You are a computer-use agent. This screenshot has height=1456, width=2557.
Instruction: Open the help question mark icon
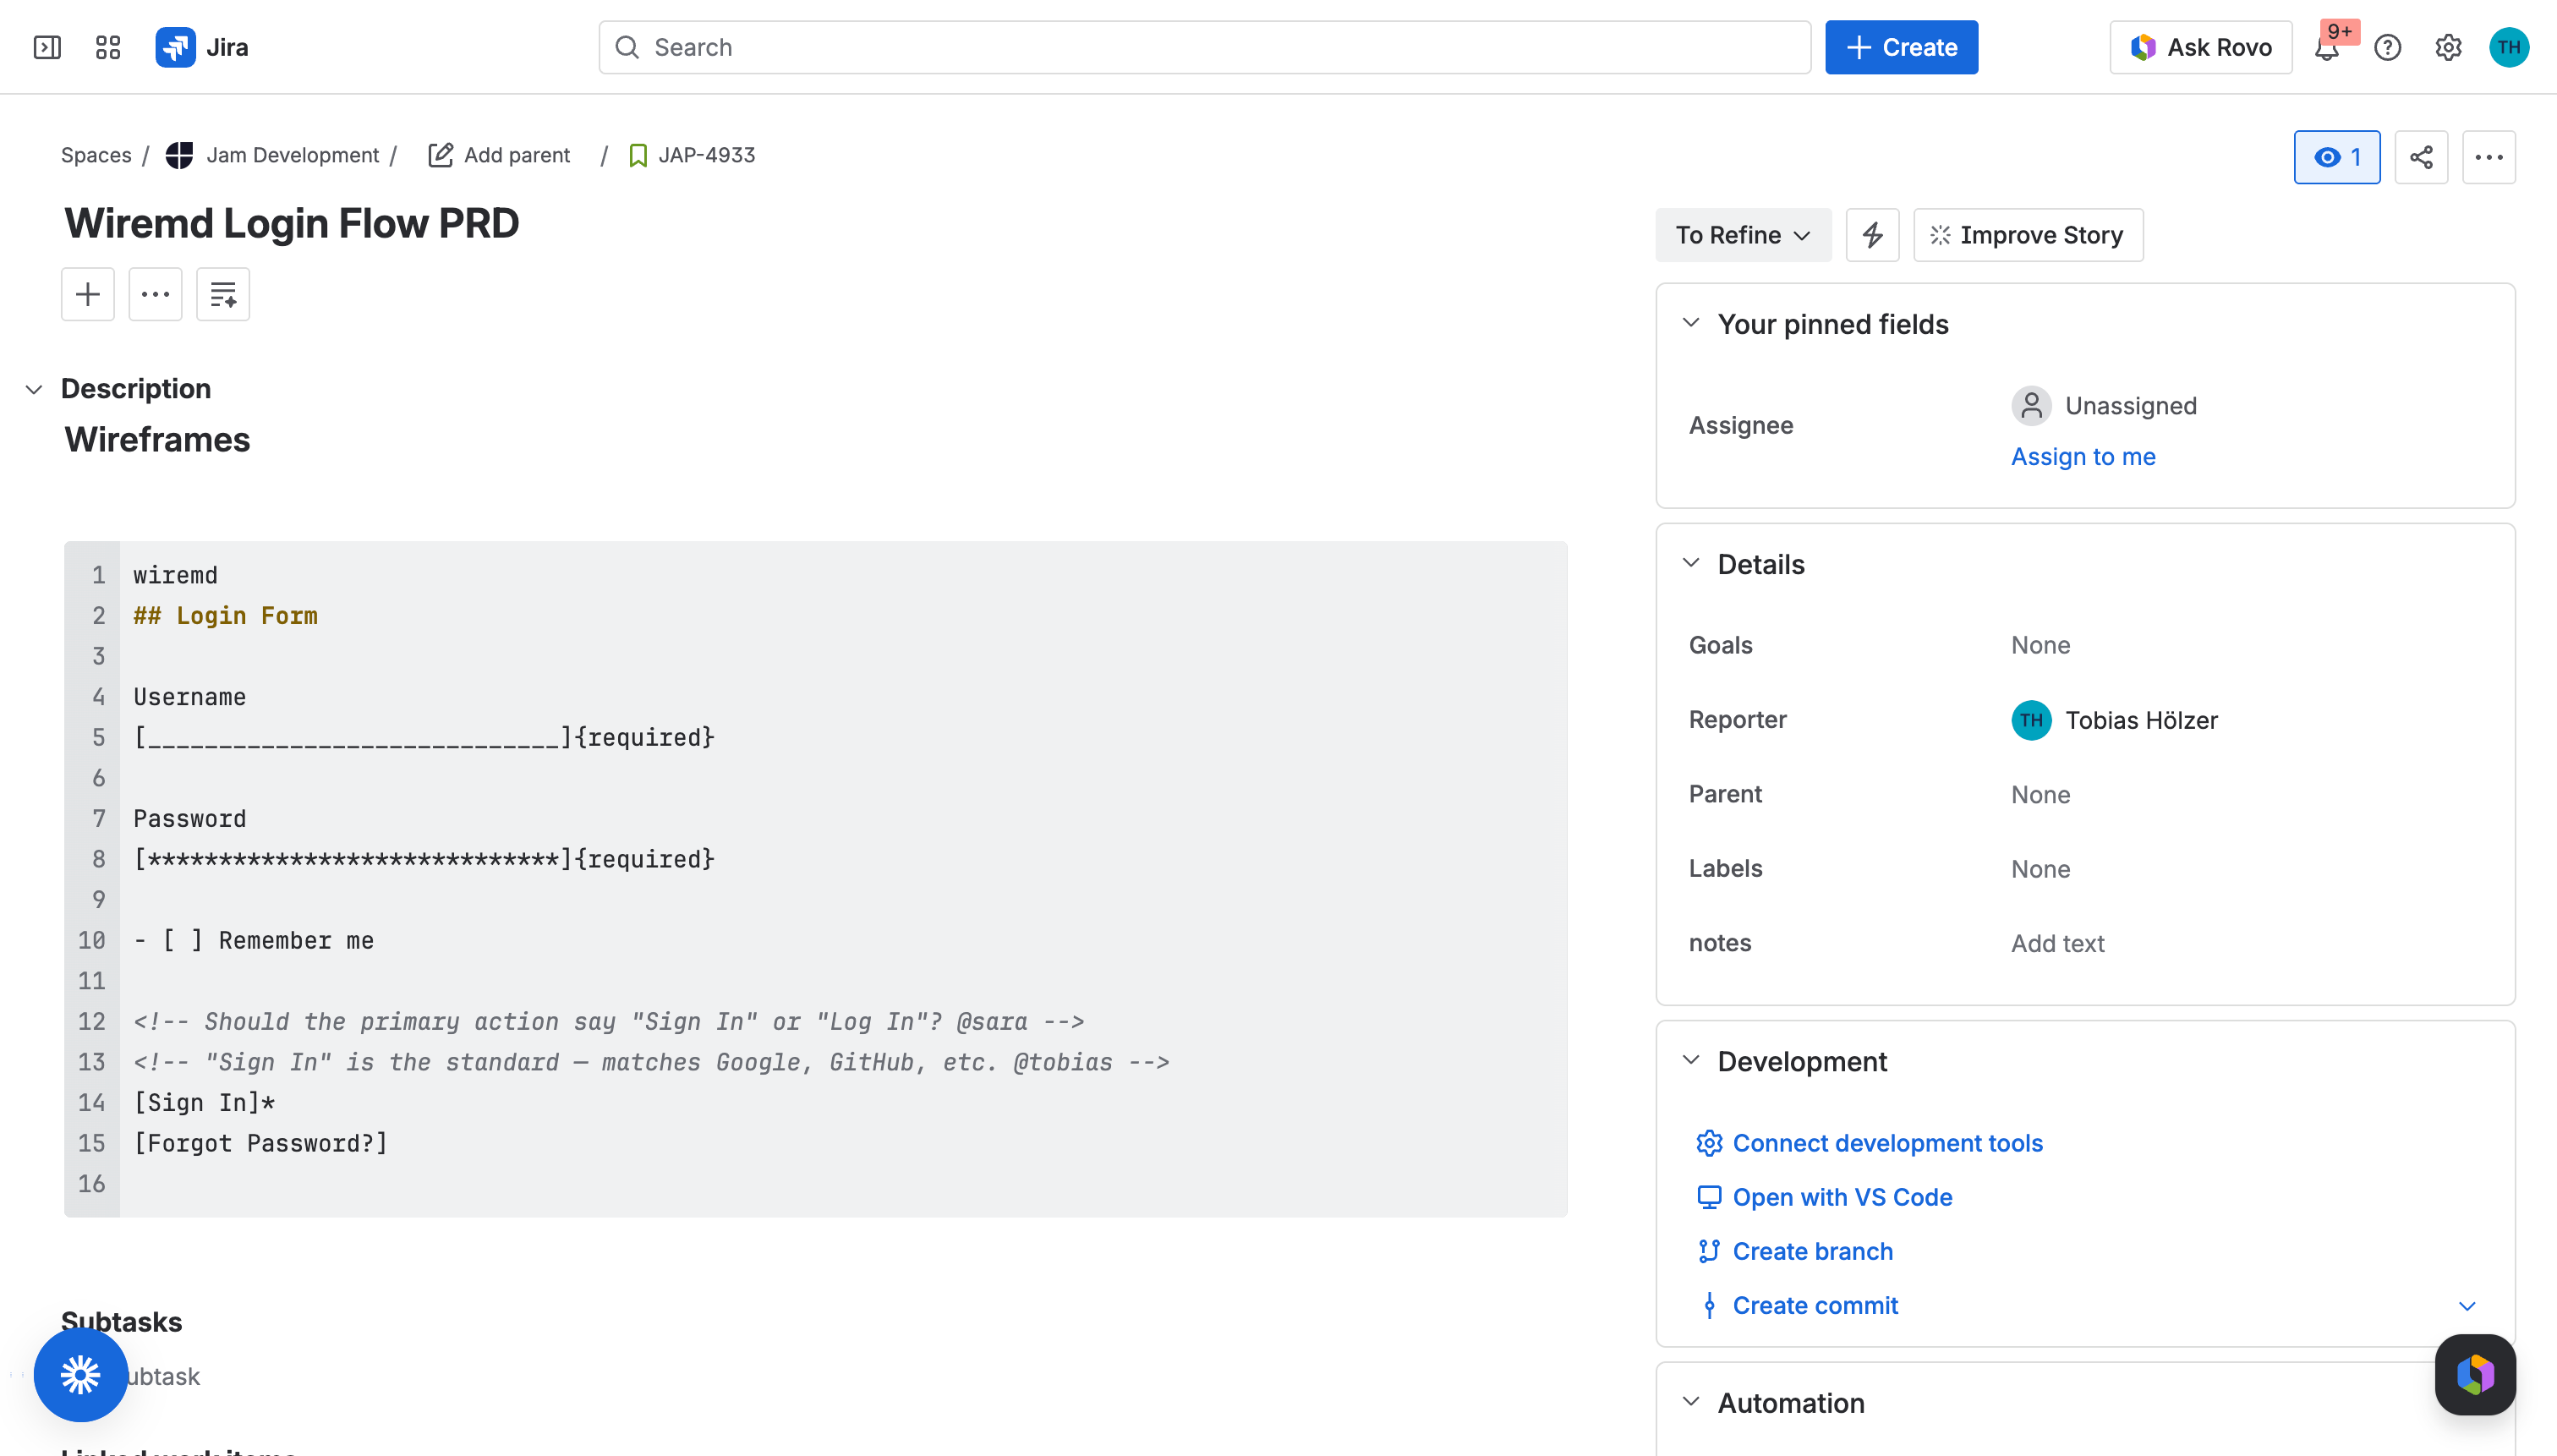click(2387, 47)
